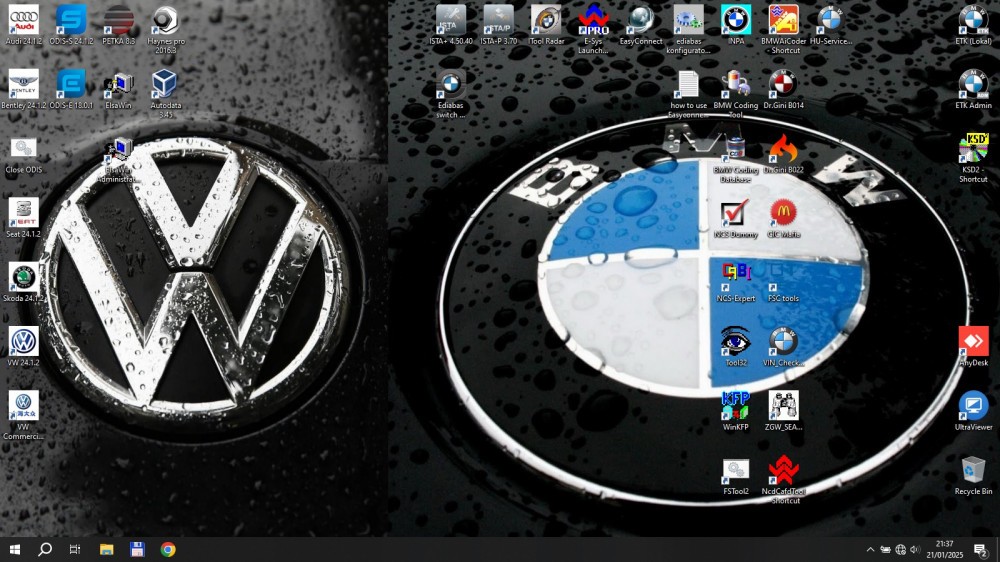Open the Tool32 eye icon
This screenshot has width=1000, height=562.
pos(736,346)
